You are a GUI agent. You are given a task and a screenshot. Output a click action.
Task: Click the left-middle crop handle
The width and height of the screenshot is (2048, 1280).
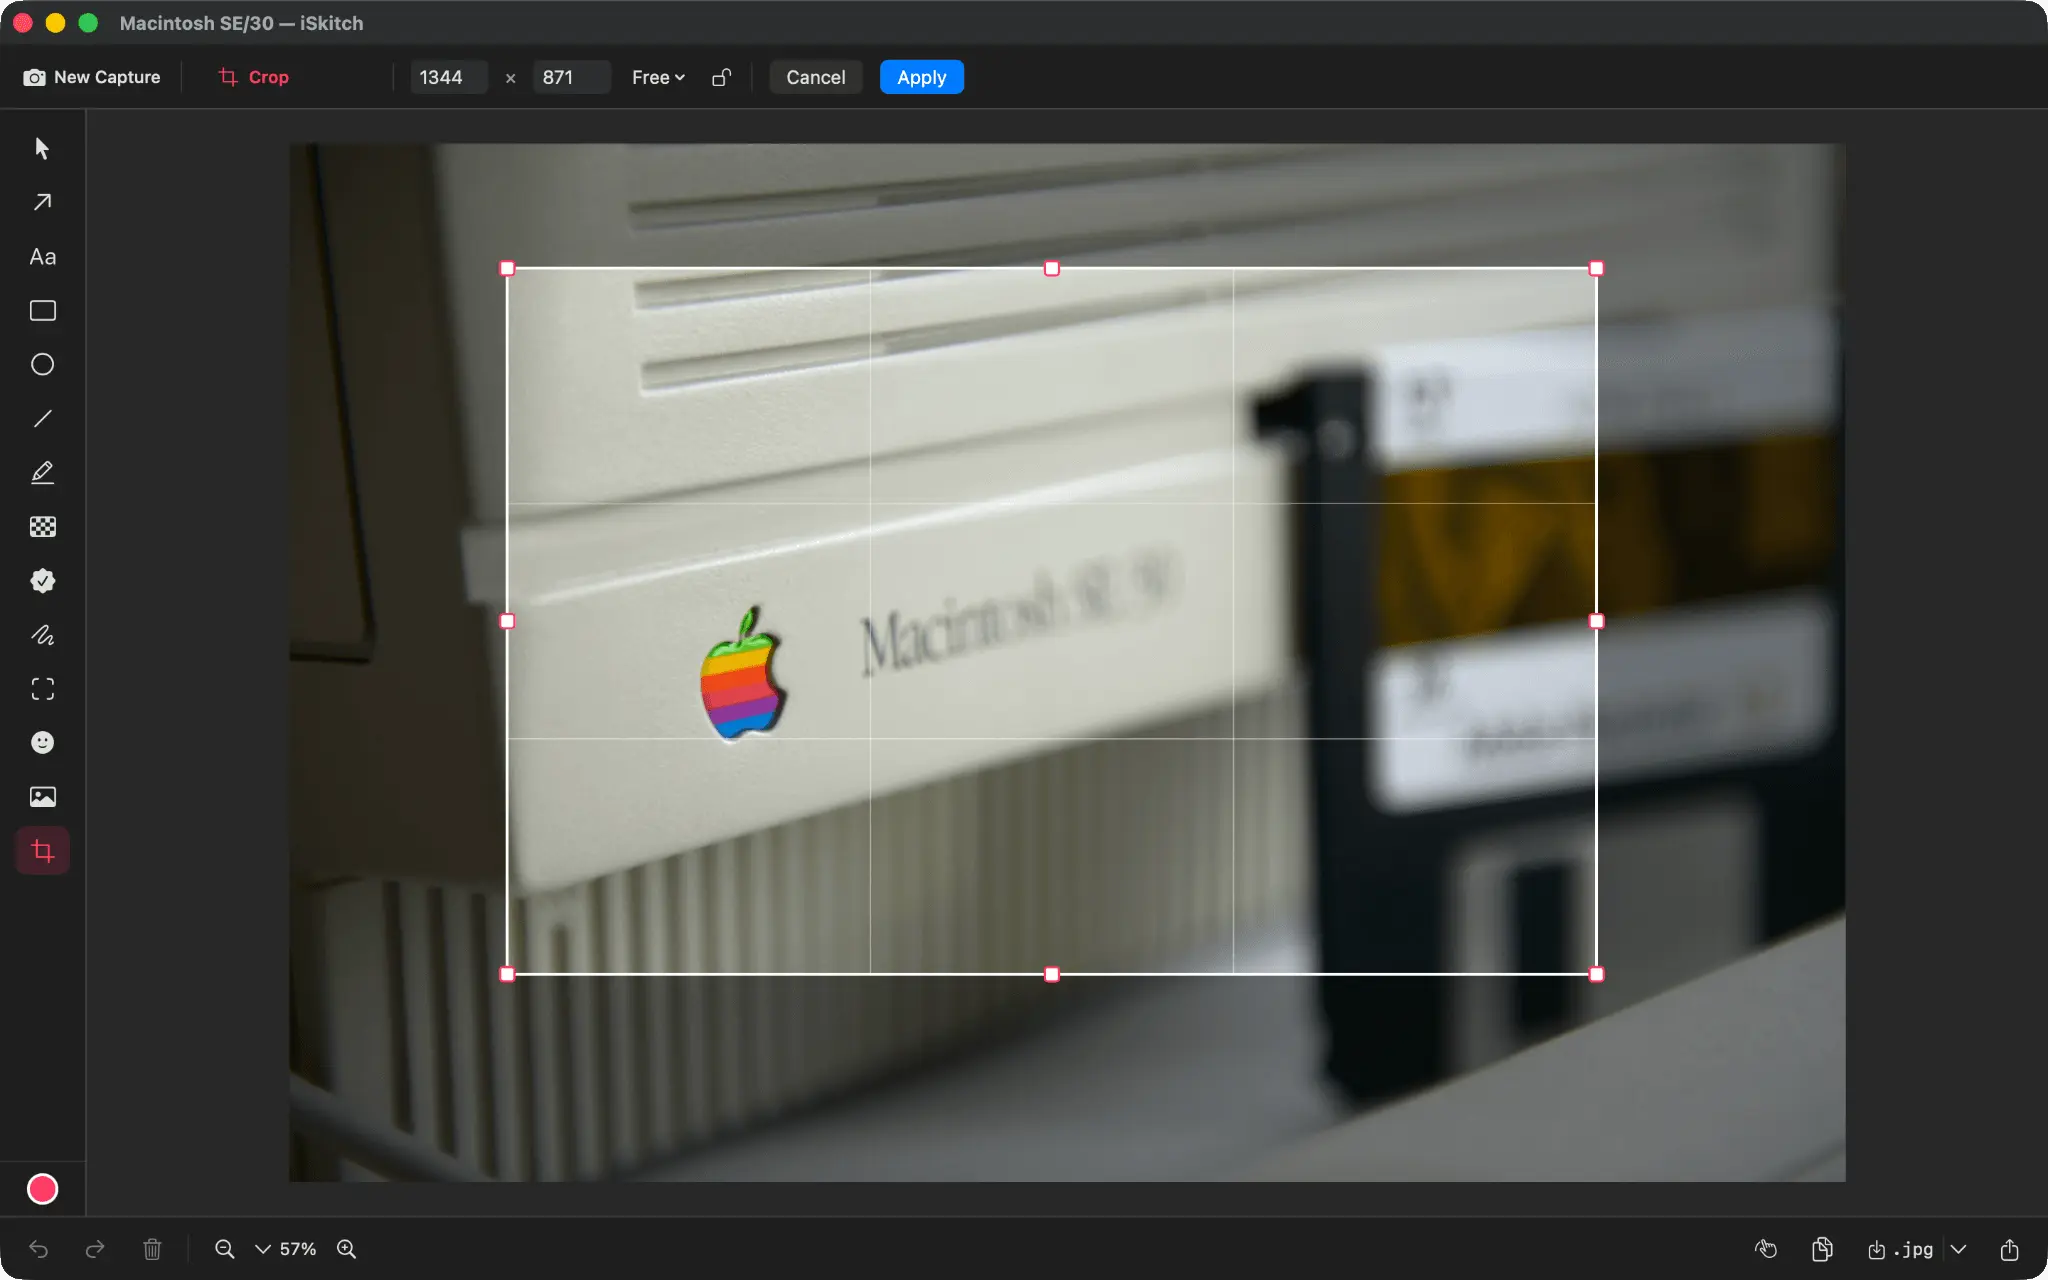(x=507, y=621)
